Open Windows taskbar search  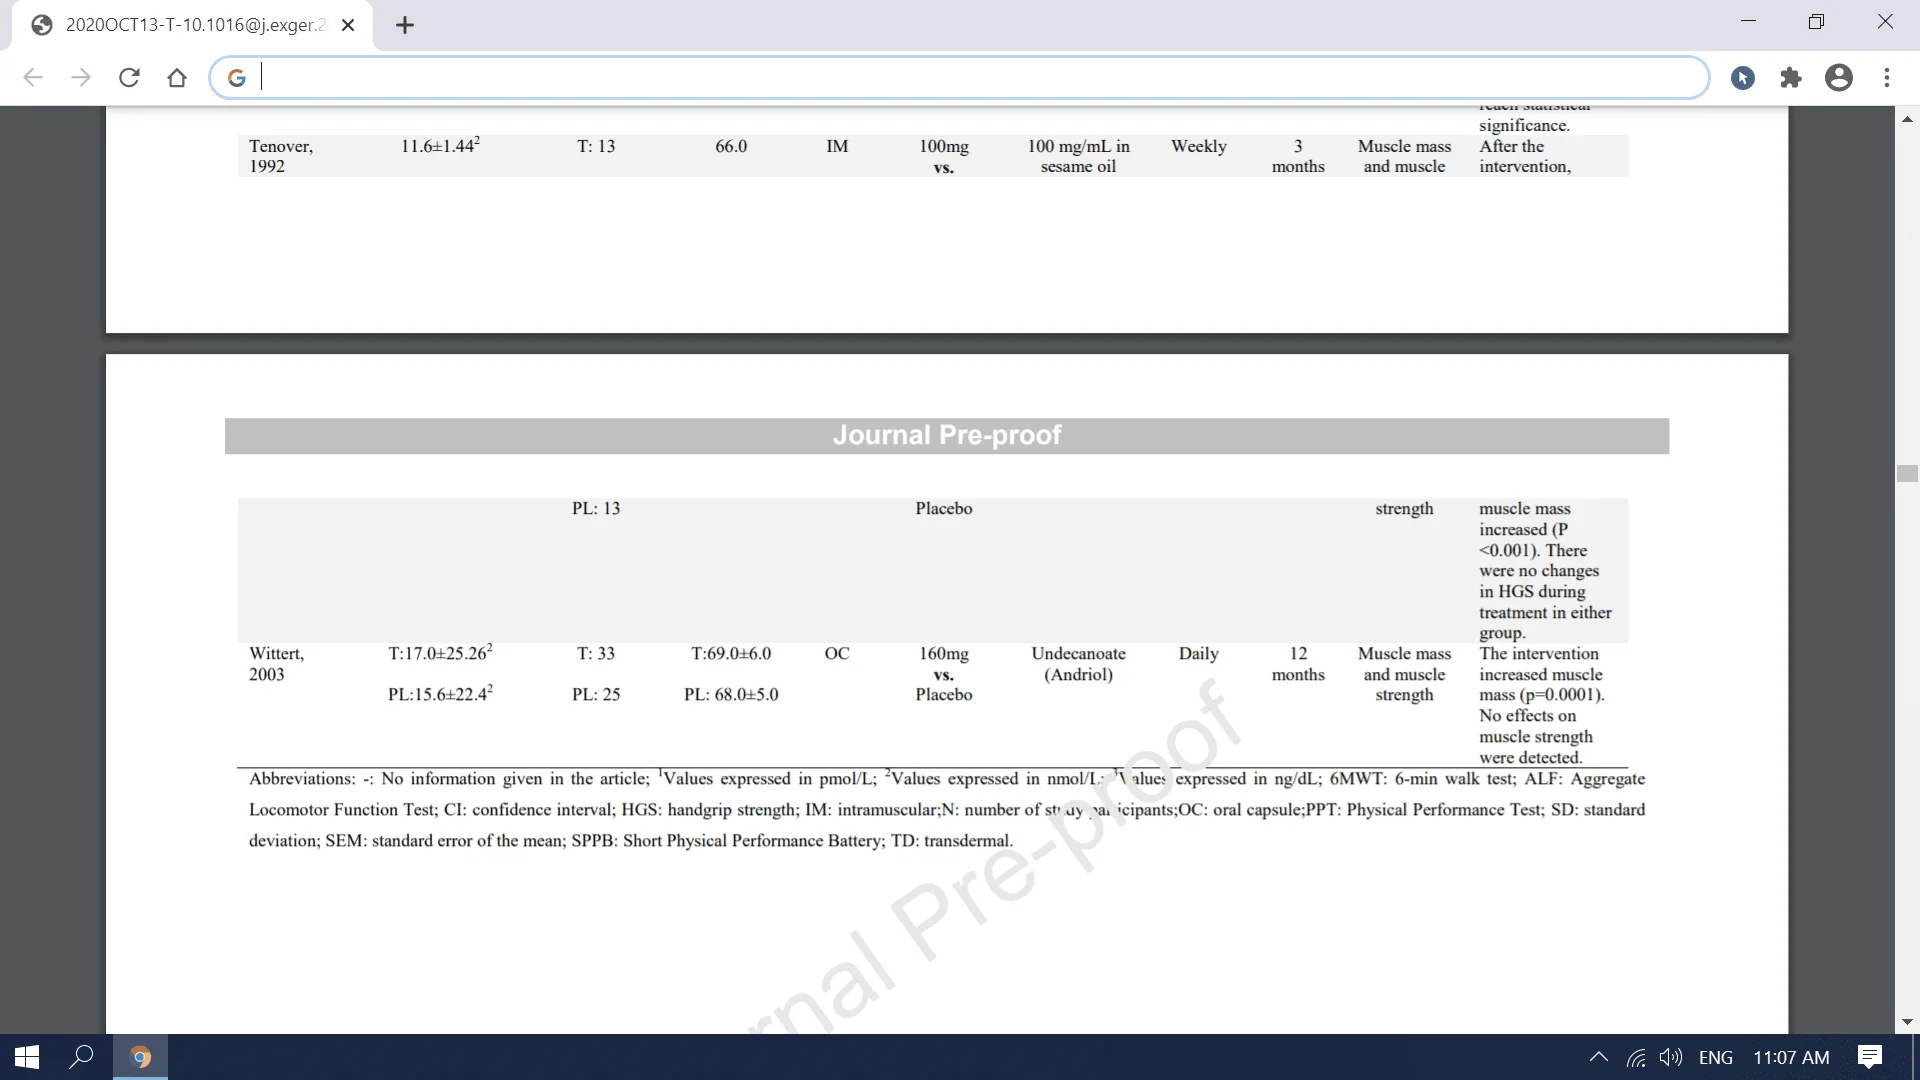click(x=81, y=1057)
